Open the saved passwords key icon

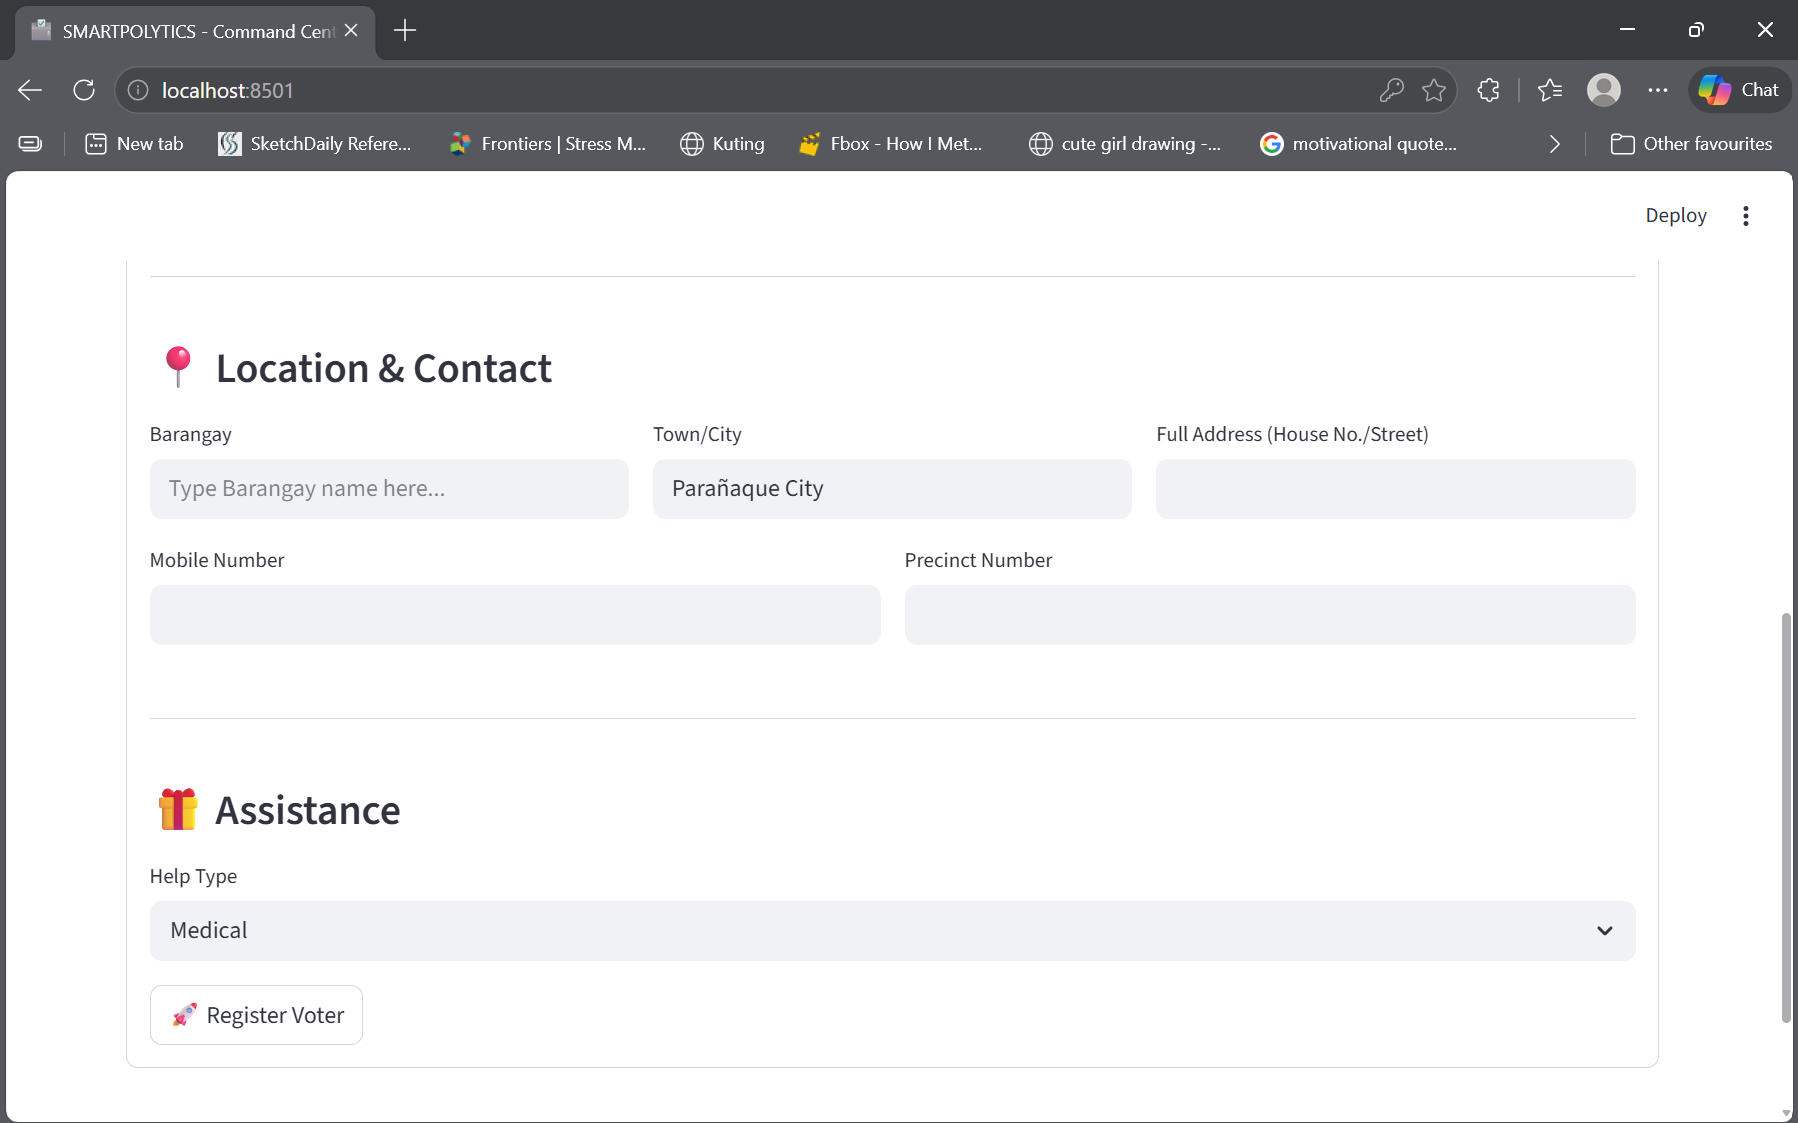click(1391, 90)
